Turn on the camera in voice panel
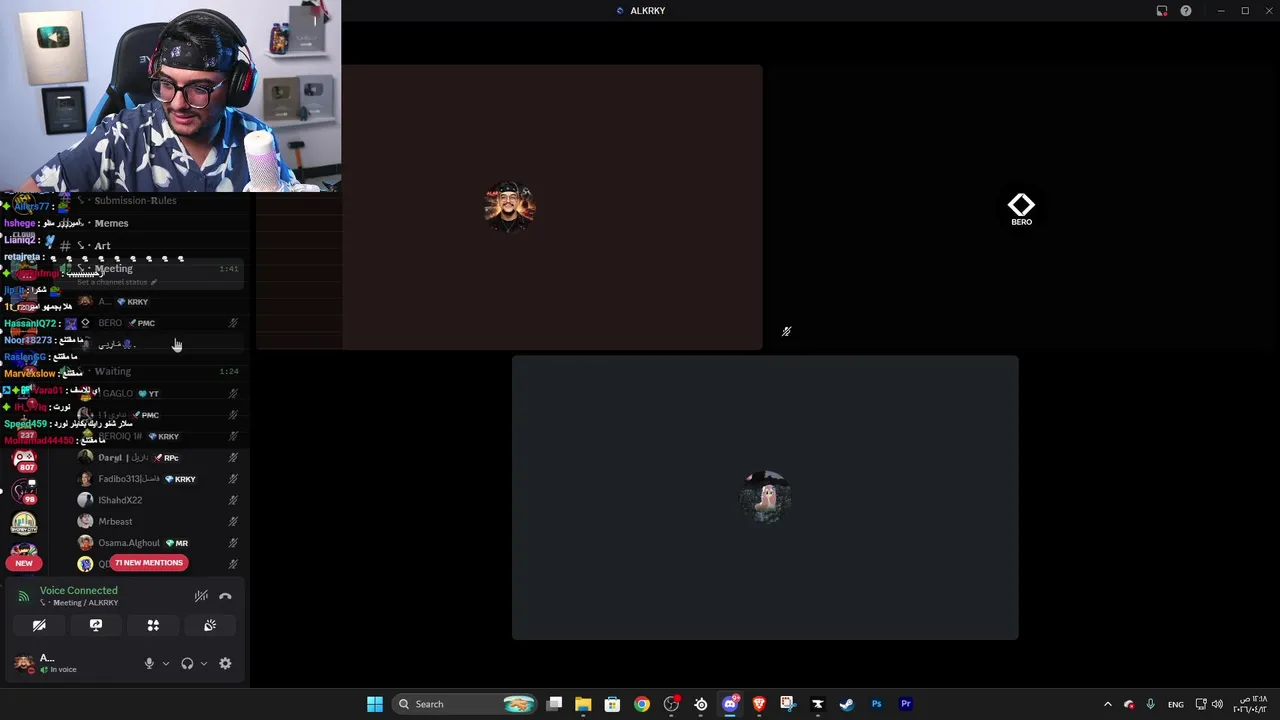This screenshot has height=720, width=1280. (x=39, y=625)
